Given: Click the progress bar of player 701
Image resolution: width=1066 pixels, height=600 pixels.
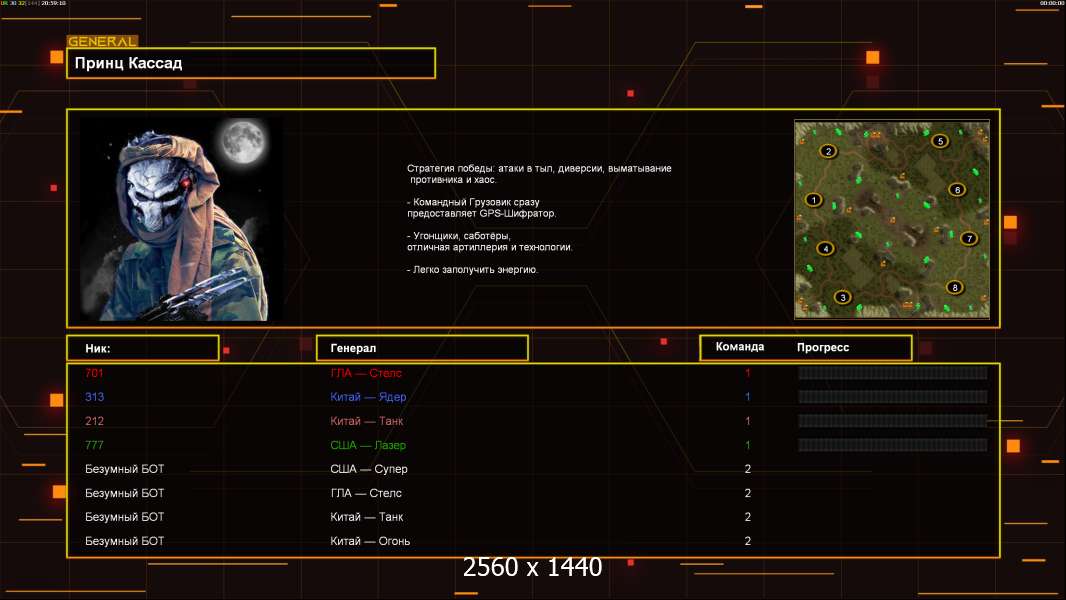Looking at the screenshot, I should (x=892, y=373).
